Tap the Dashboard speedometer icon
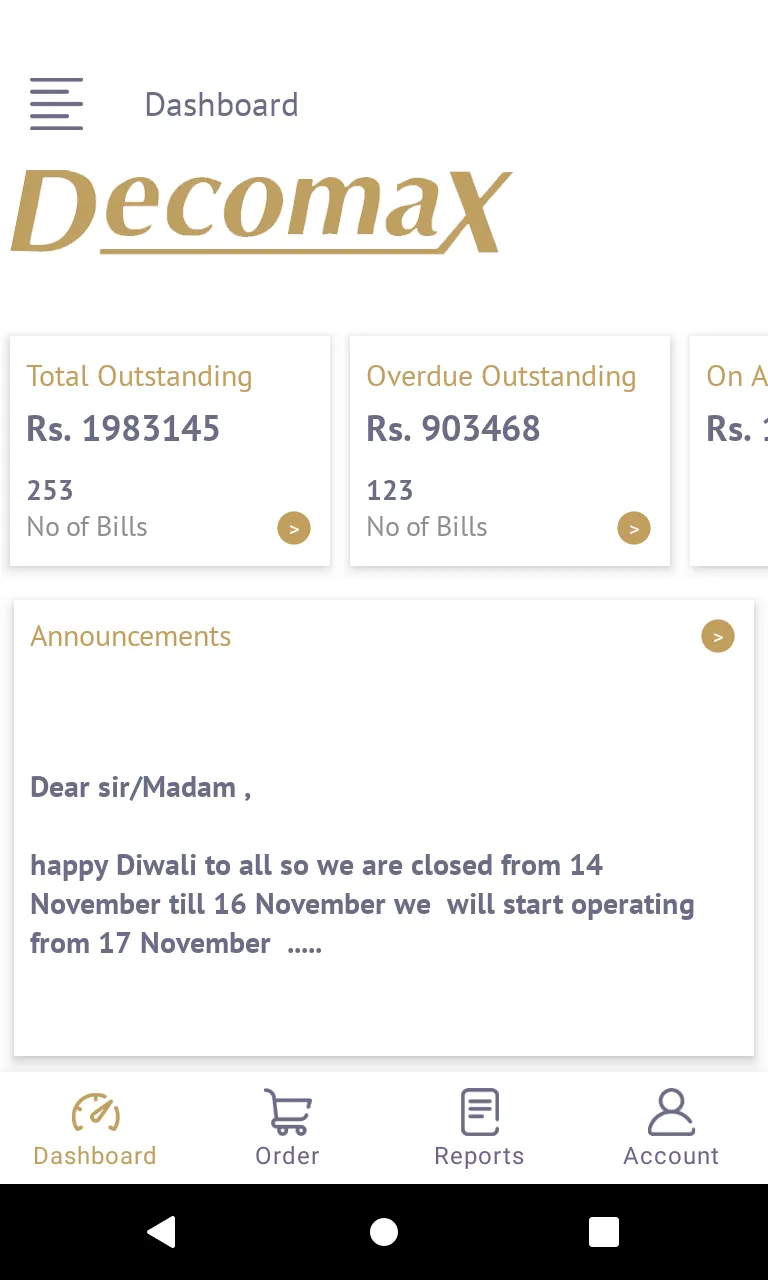Image resolution: width=768 pixels, height=1280 pixels. (x=95, y=1112)
